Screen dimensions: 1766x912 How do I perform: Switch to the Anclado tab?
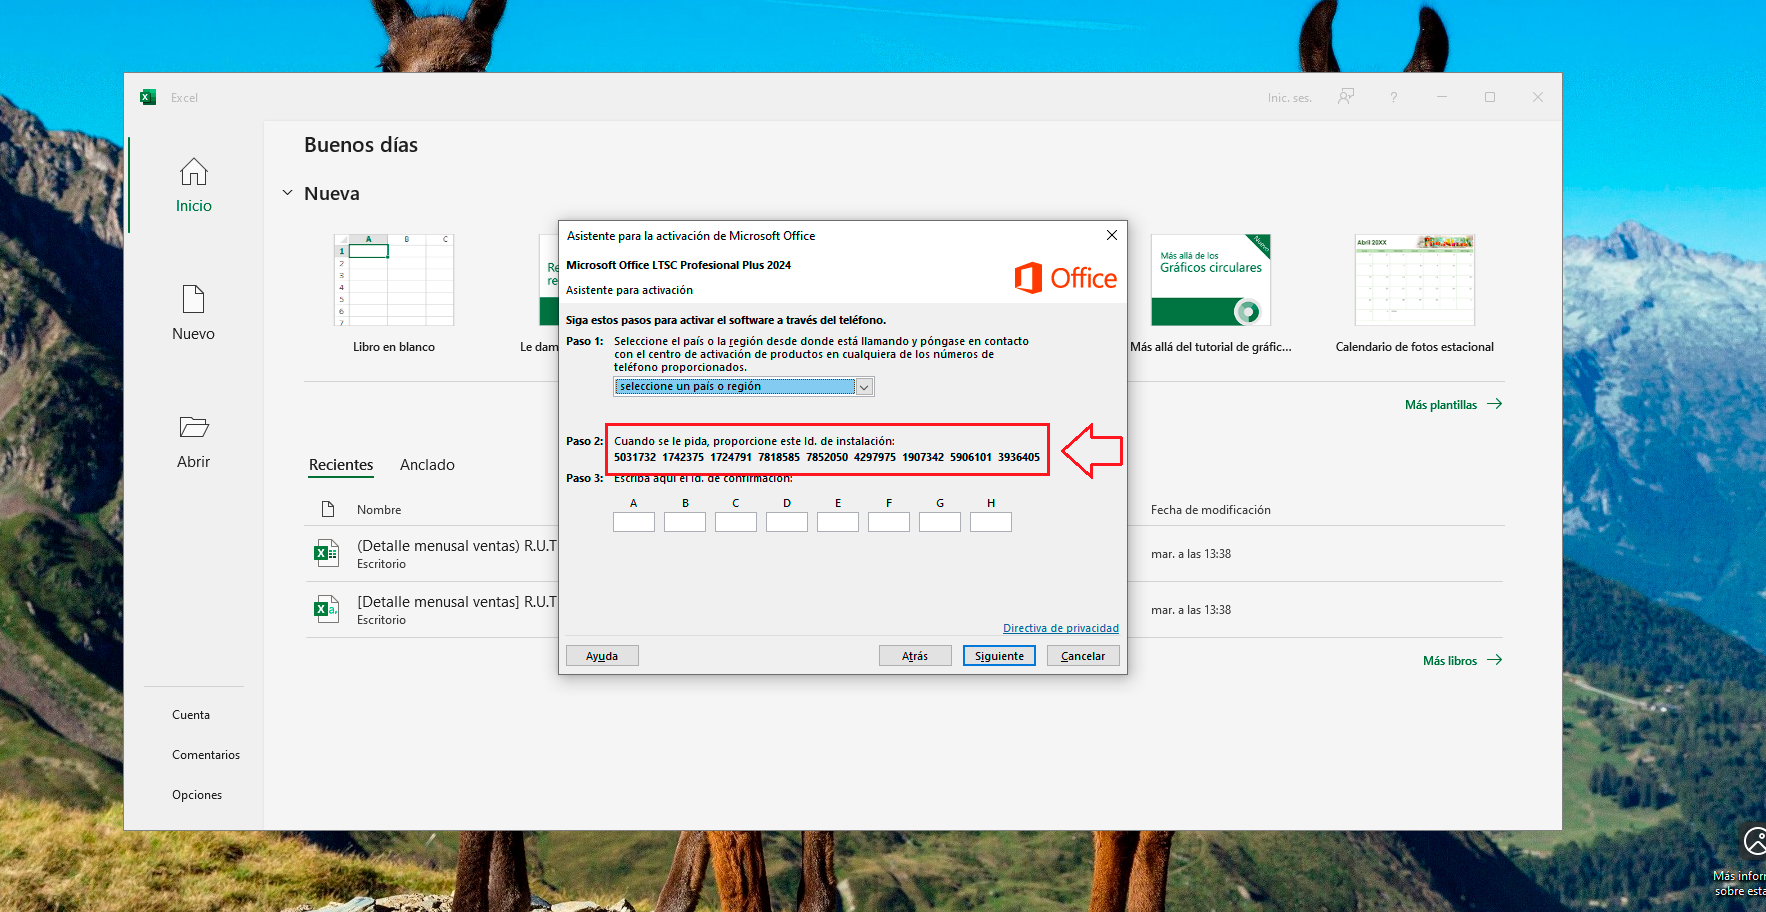(427, 465)
